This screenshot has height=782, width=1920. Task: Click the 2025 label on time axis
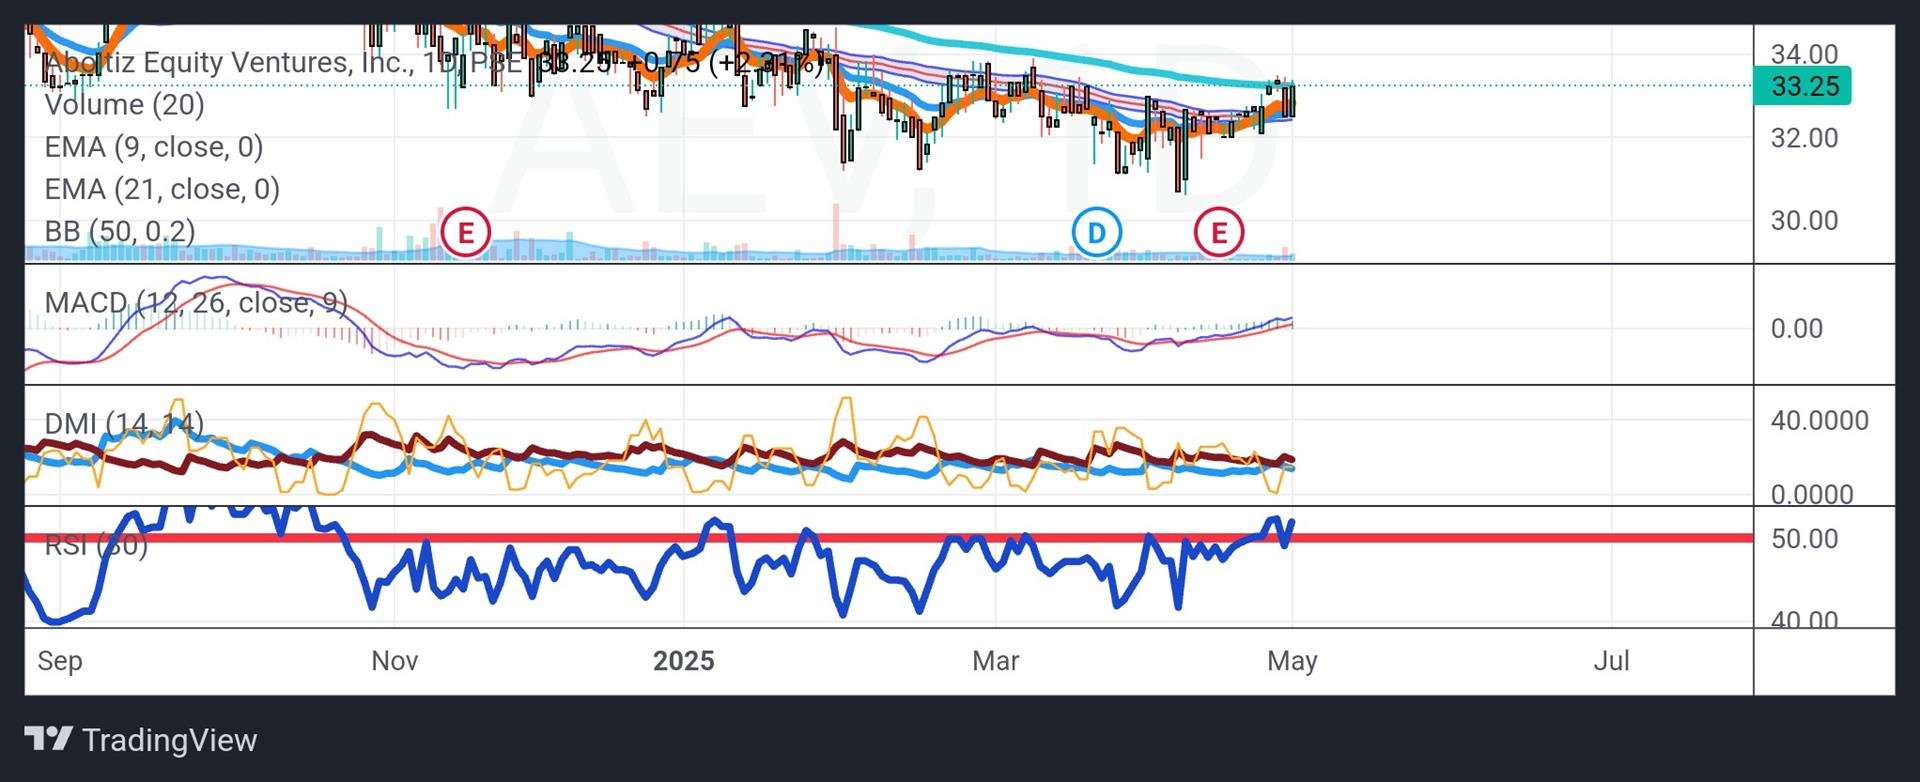(683, 661)
